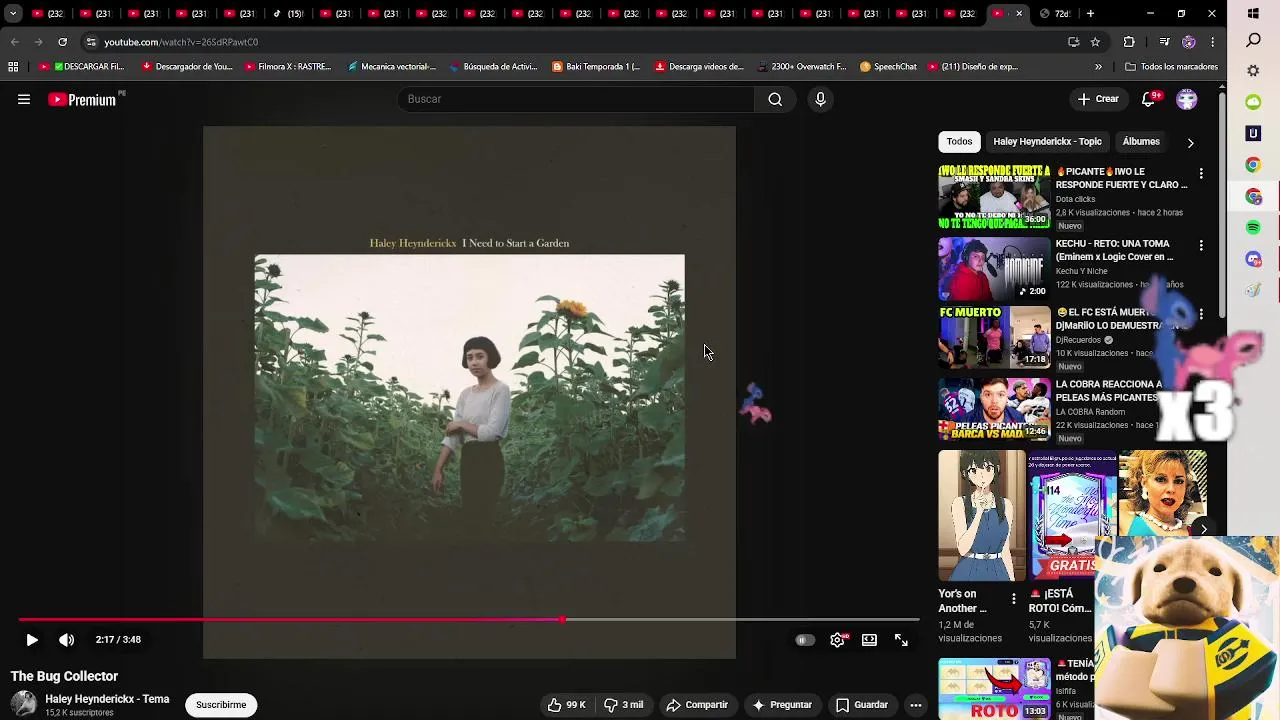Open Yor's on Another anime thumbnail
The width and height of the screenshot is (1280, 720).
pyautogui.click(x=982, y=515)
